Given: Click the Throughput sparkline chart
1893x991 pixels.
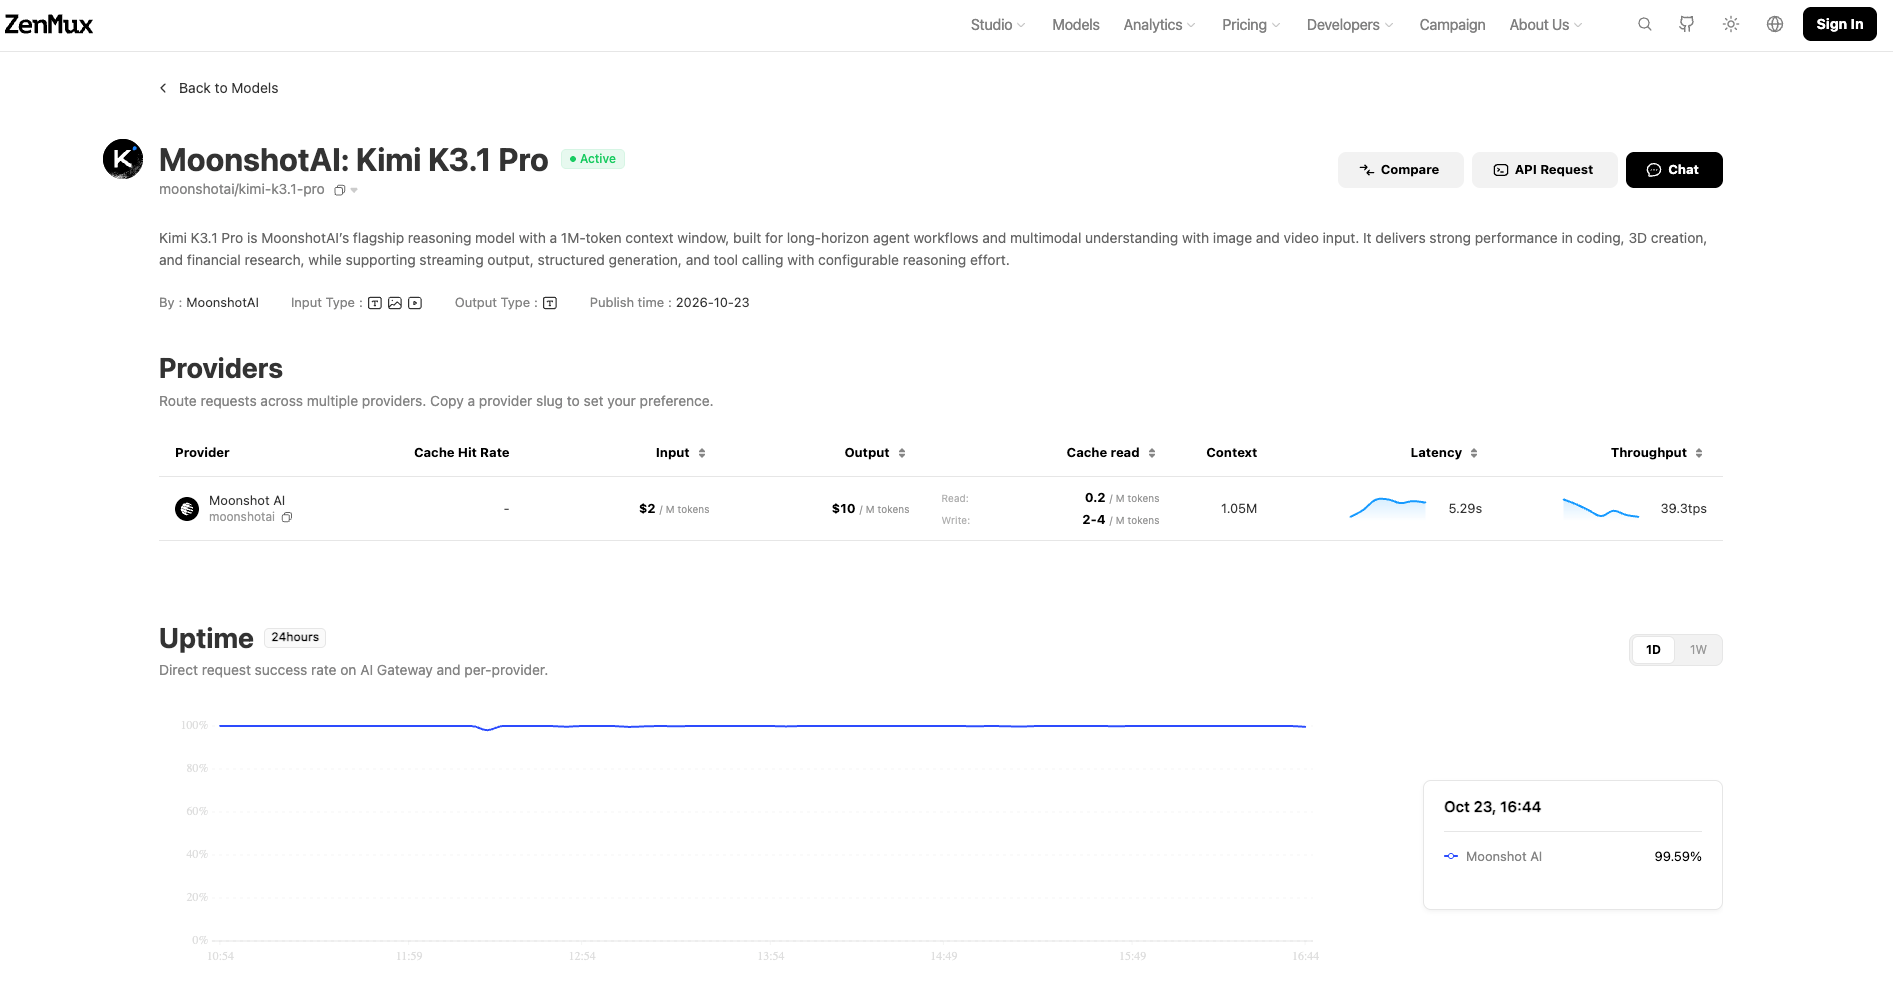Looking at the screenshot, I should click(1601, 508).
